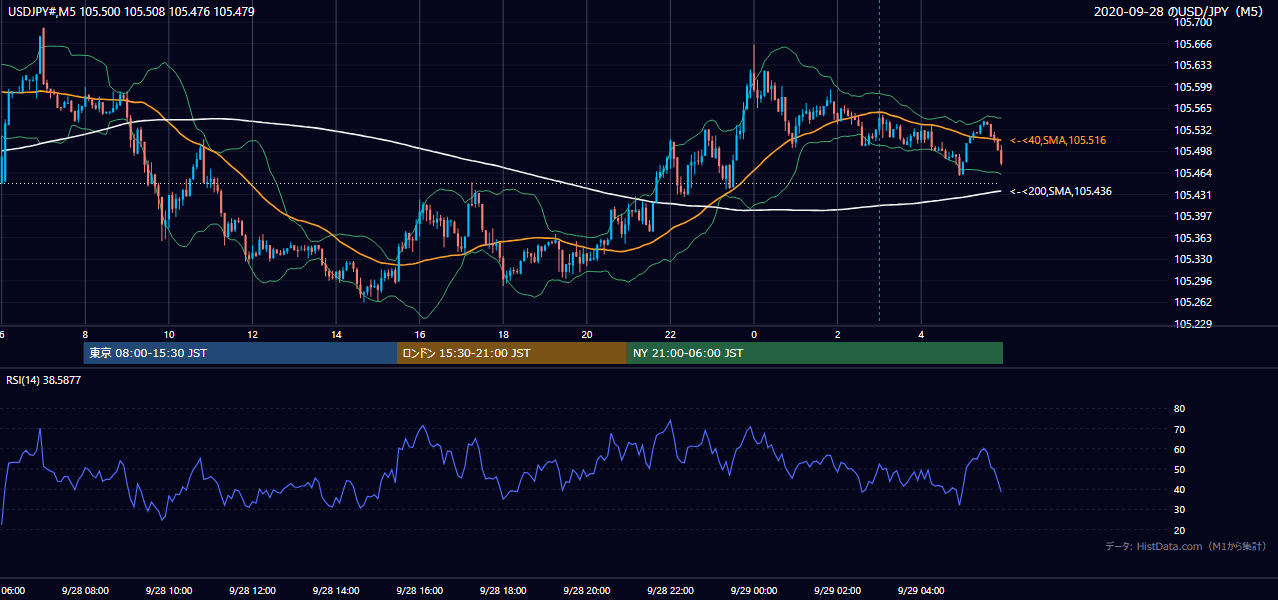Click RSI scale level 50
Screen dimensions: 1278x600
pos(1179,469)
